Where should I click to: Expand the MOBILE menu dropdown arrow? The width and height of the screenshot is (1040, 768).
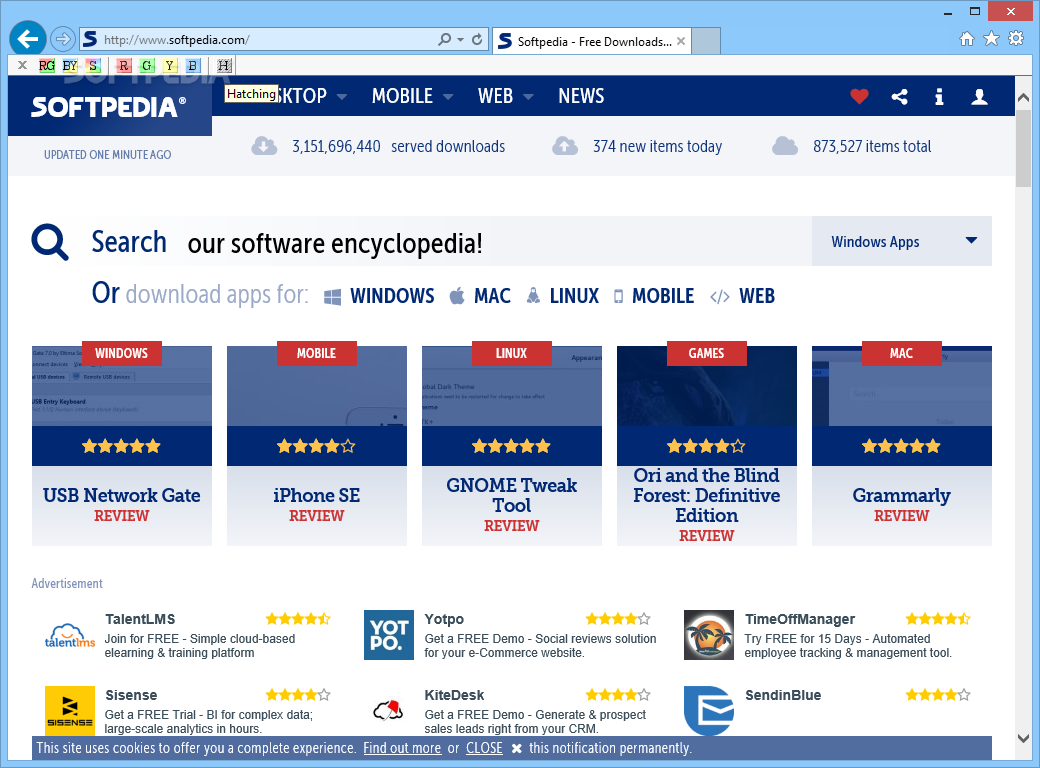(448, 97)
